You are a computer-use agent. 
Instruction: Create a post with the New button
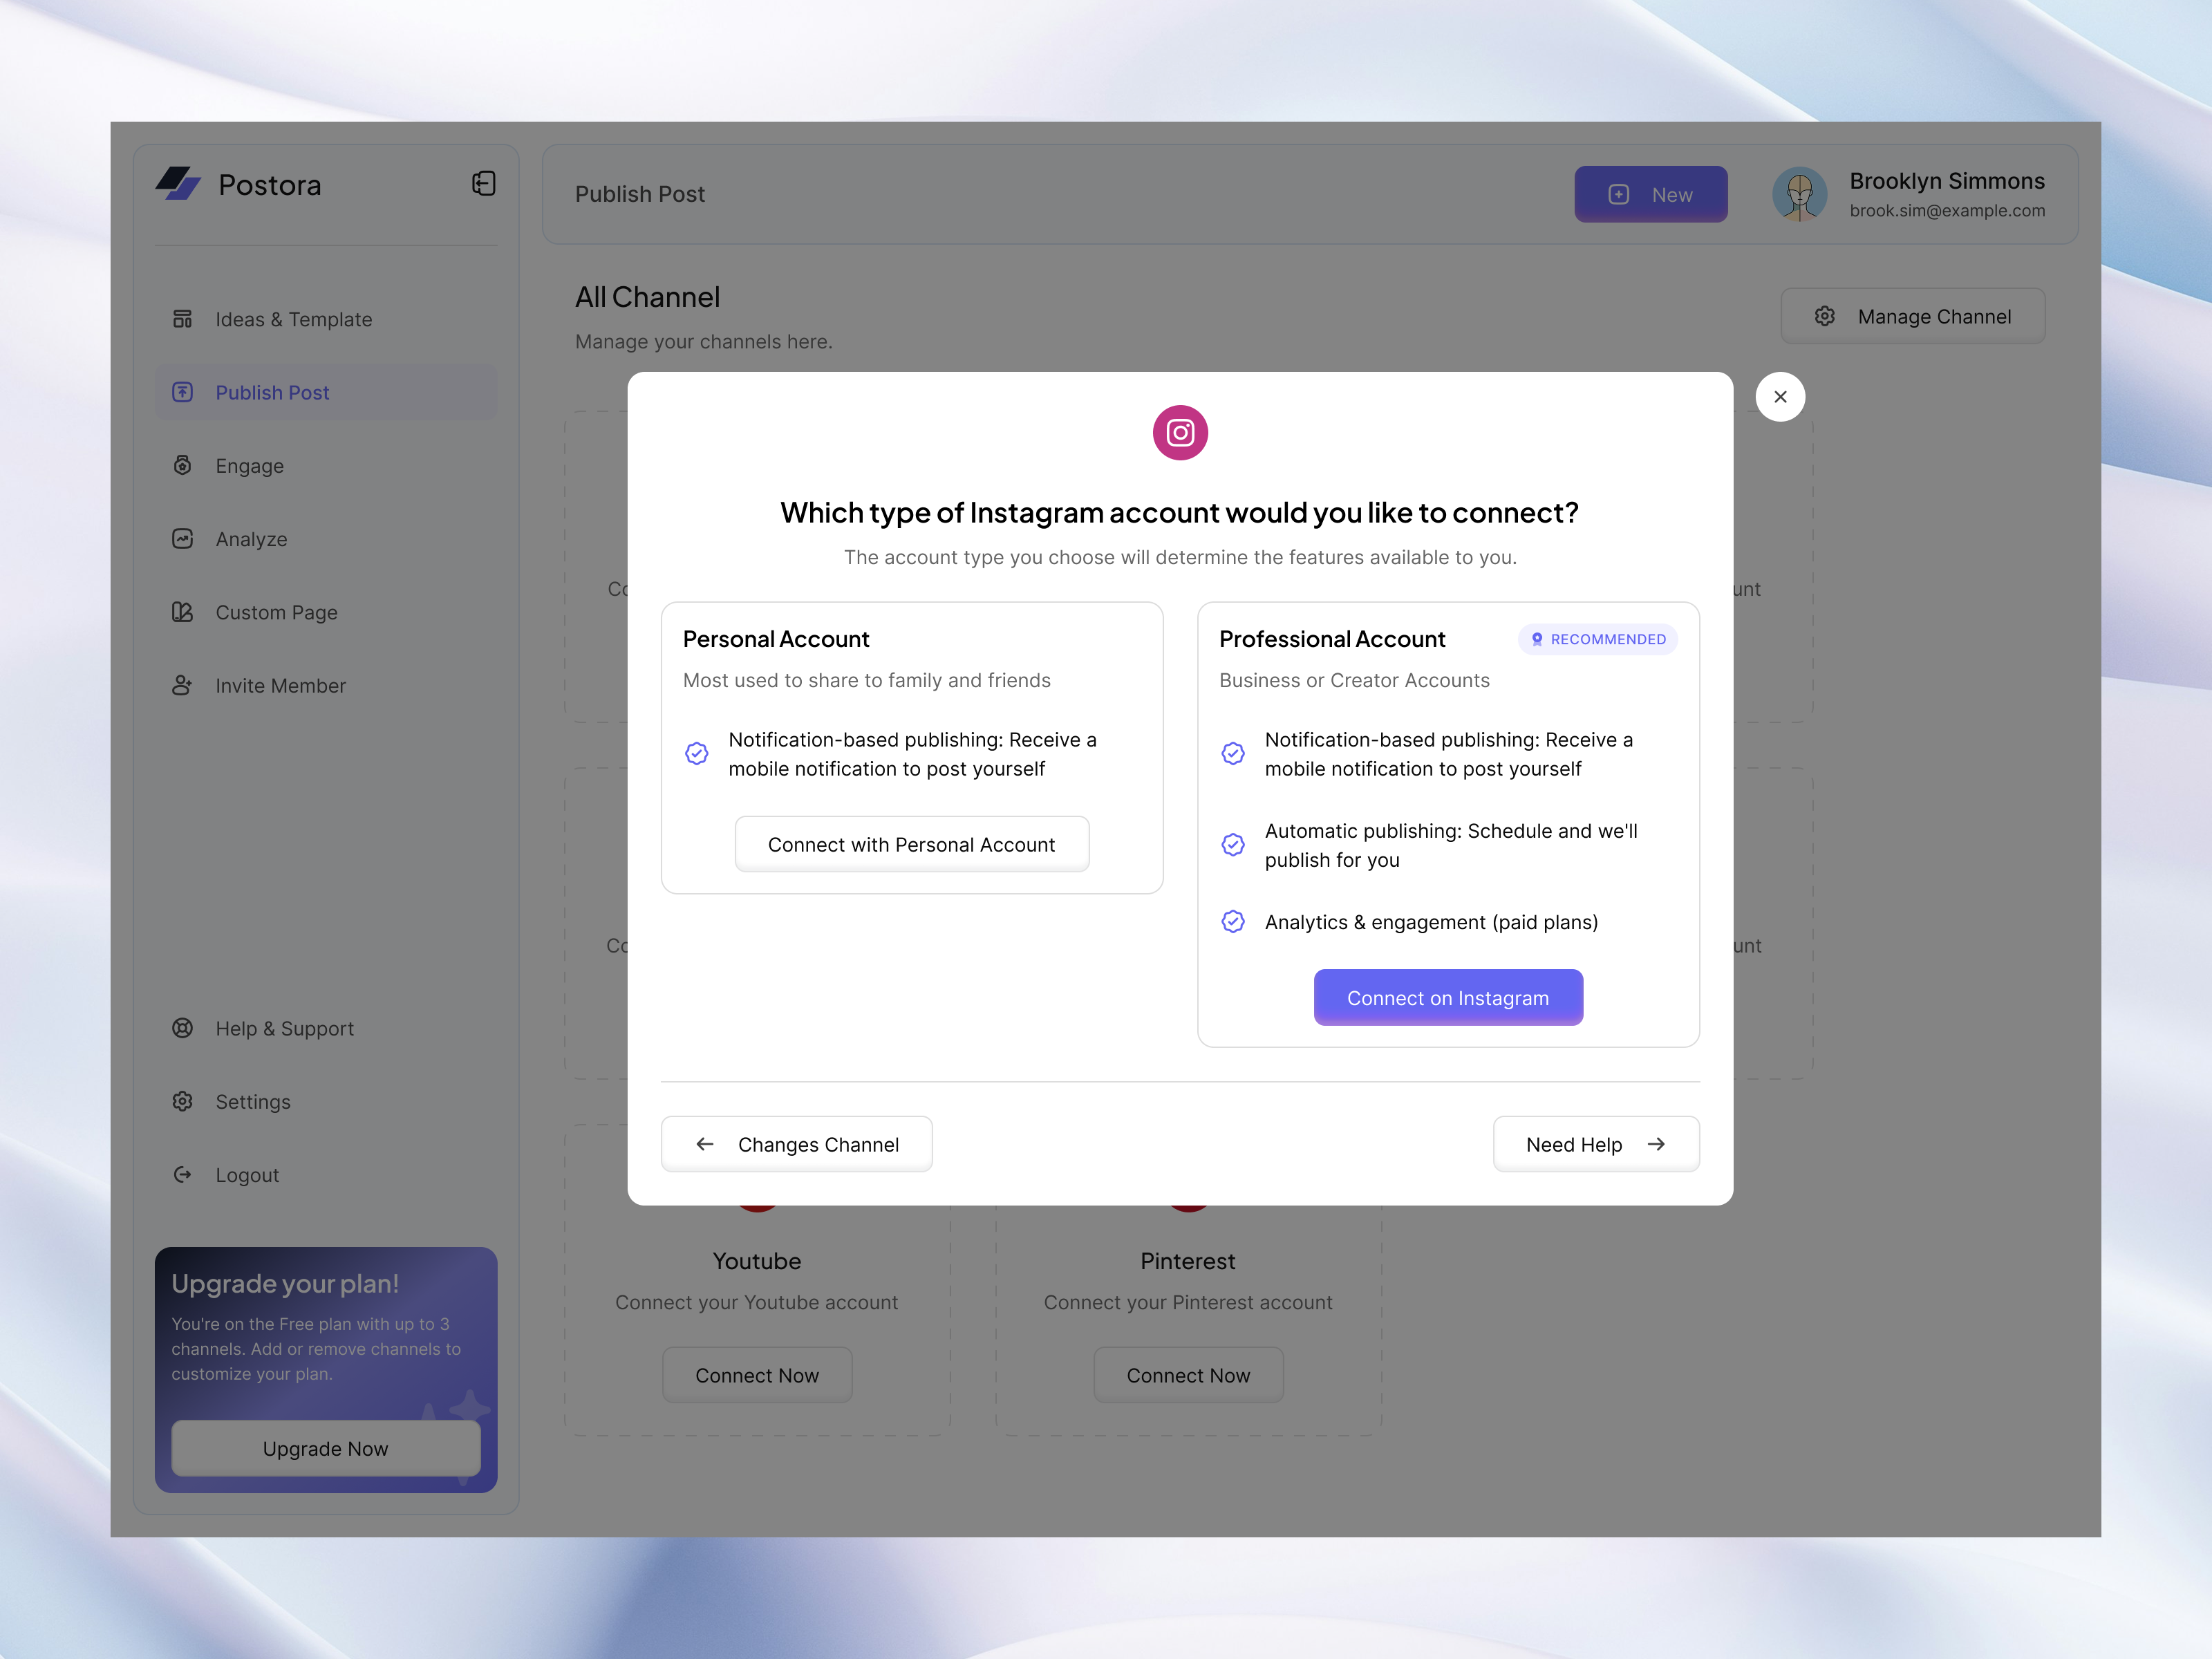1650,194
